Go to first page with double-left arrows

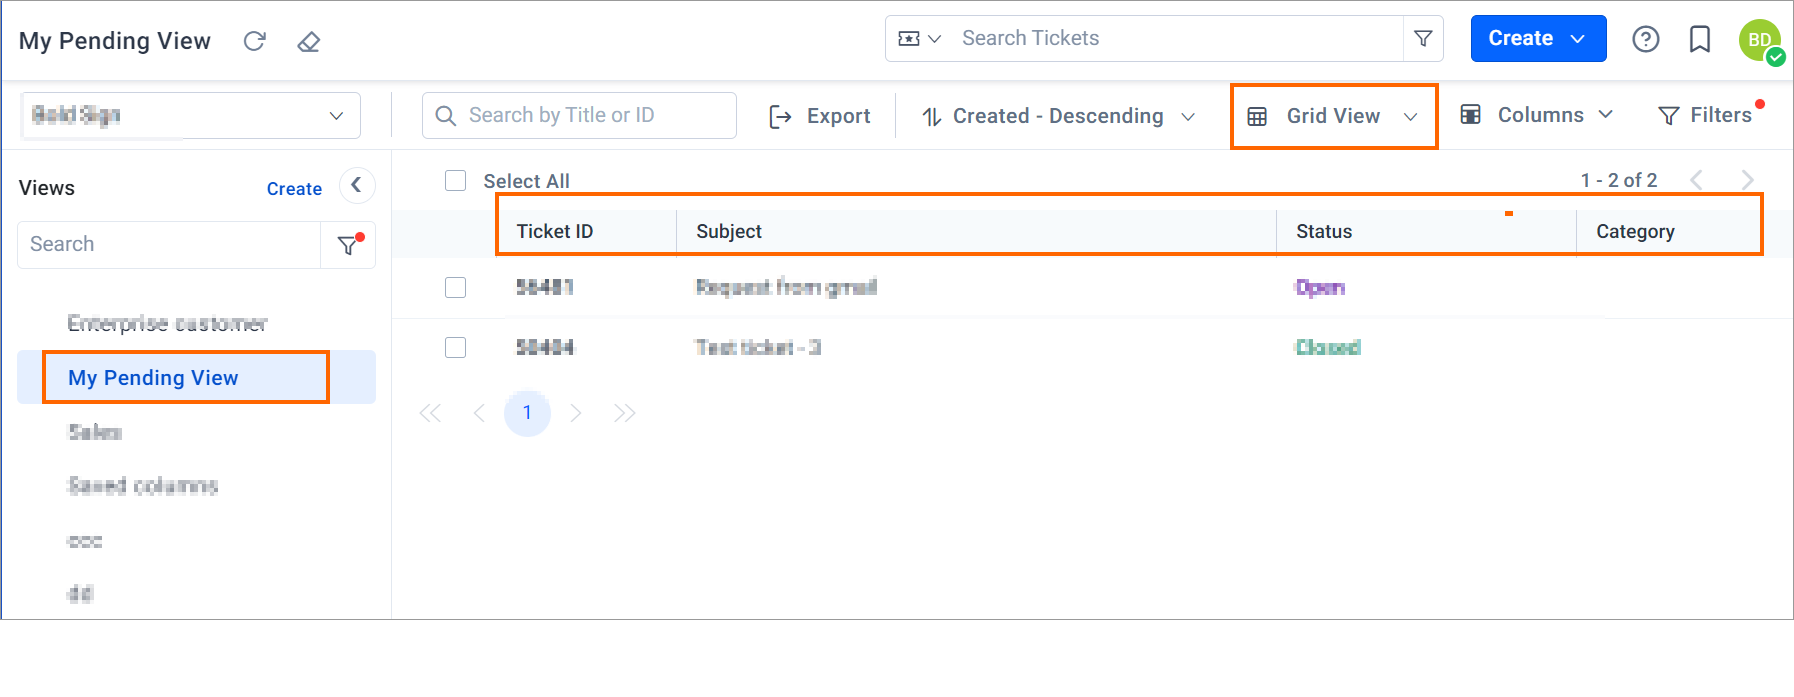[430, 413]
